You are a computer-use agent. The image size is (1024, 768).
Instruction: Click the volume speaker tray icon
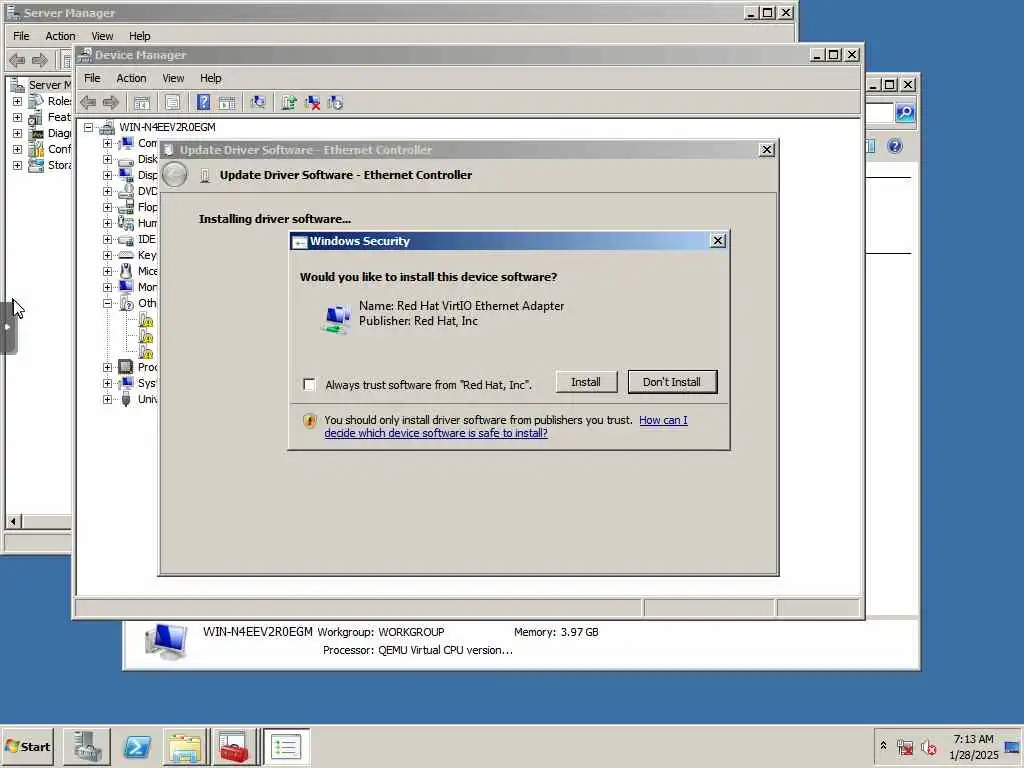[x=928, y=747]
